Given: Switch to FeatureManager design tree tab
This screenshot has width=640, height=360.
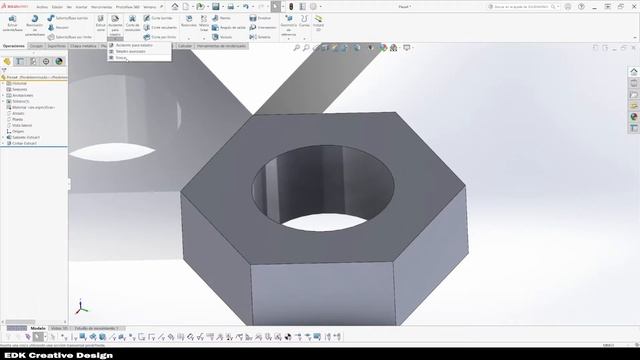Looking at the screenshot, I should click(x=7, y=61).
